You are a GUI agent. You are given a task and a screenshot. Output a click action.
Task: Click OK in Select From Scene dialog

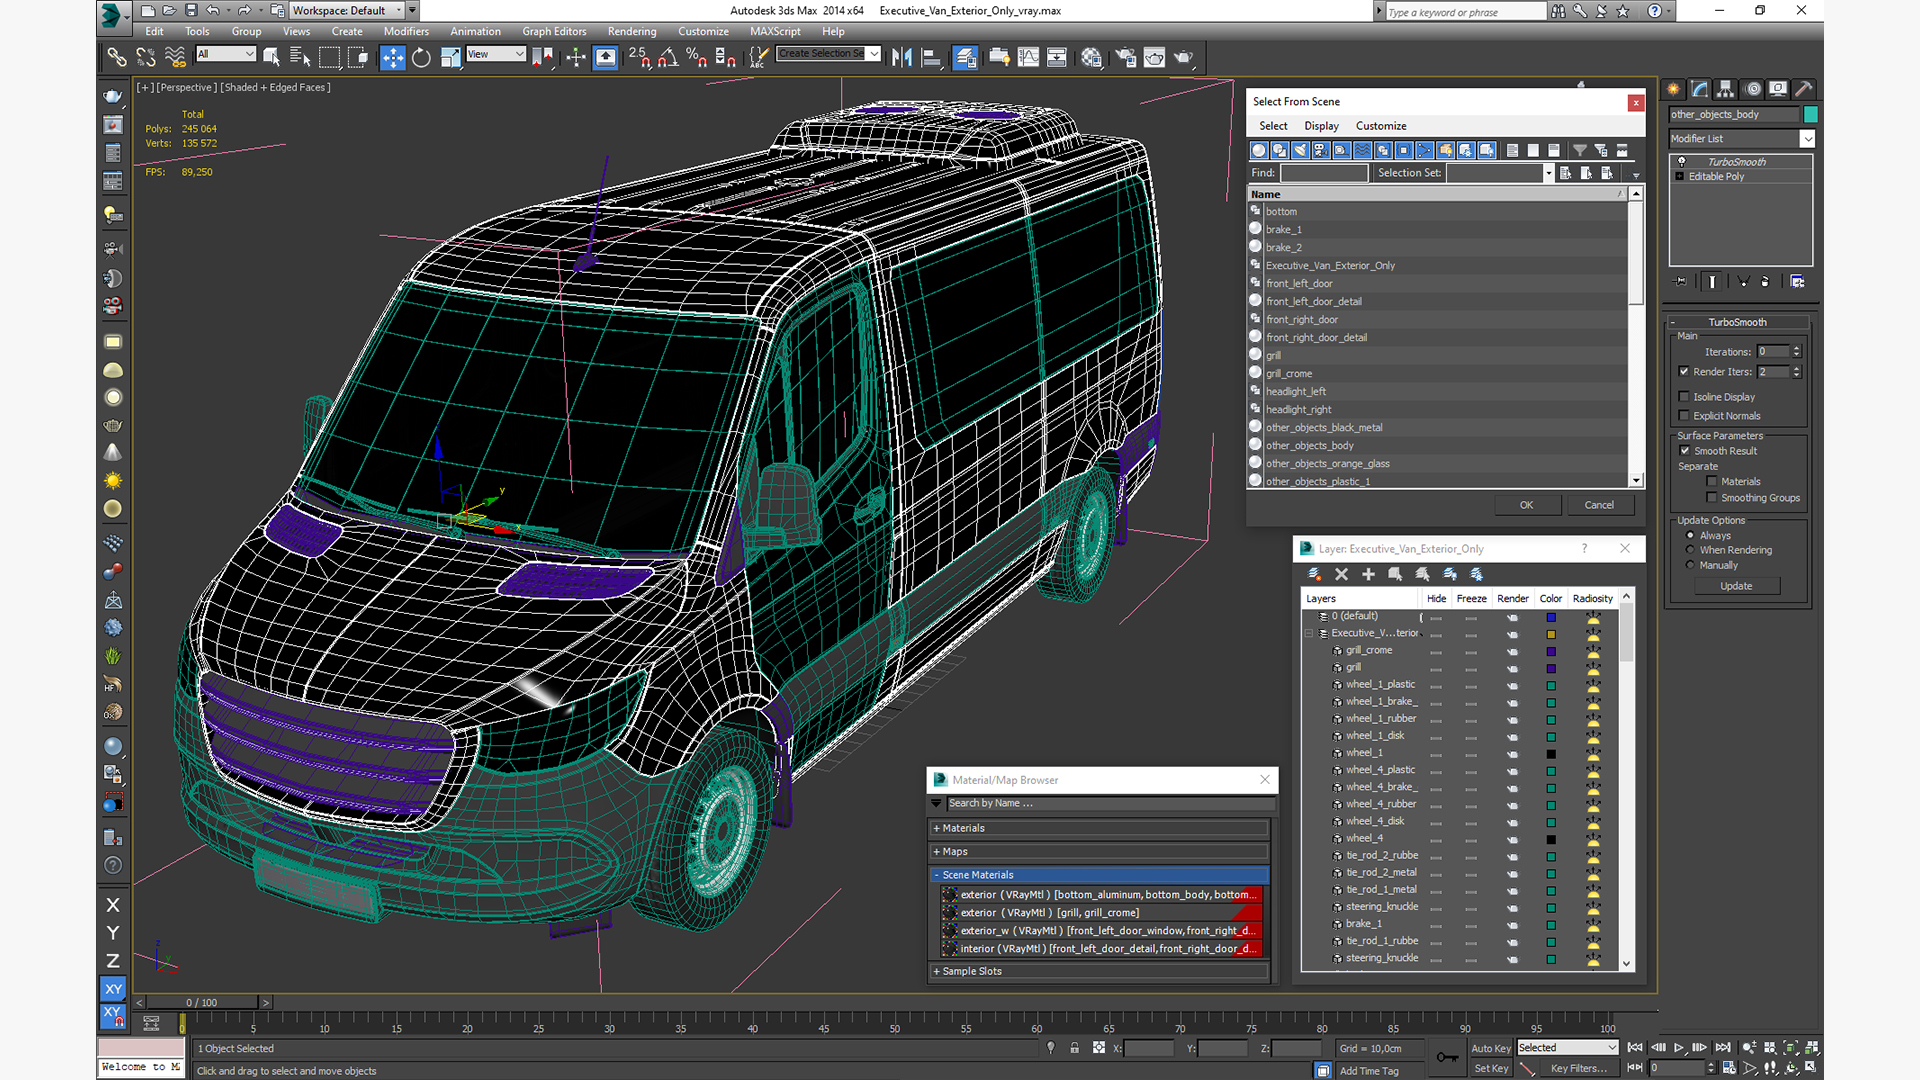pyautogui.click(x=1526, y=505)
